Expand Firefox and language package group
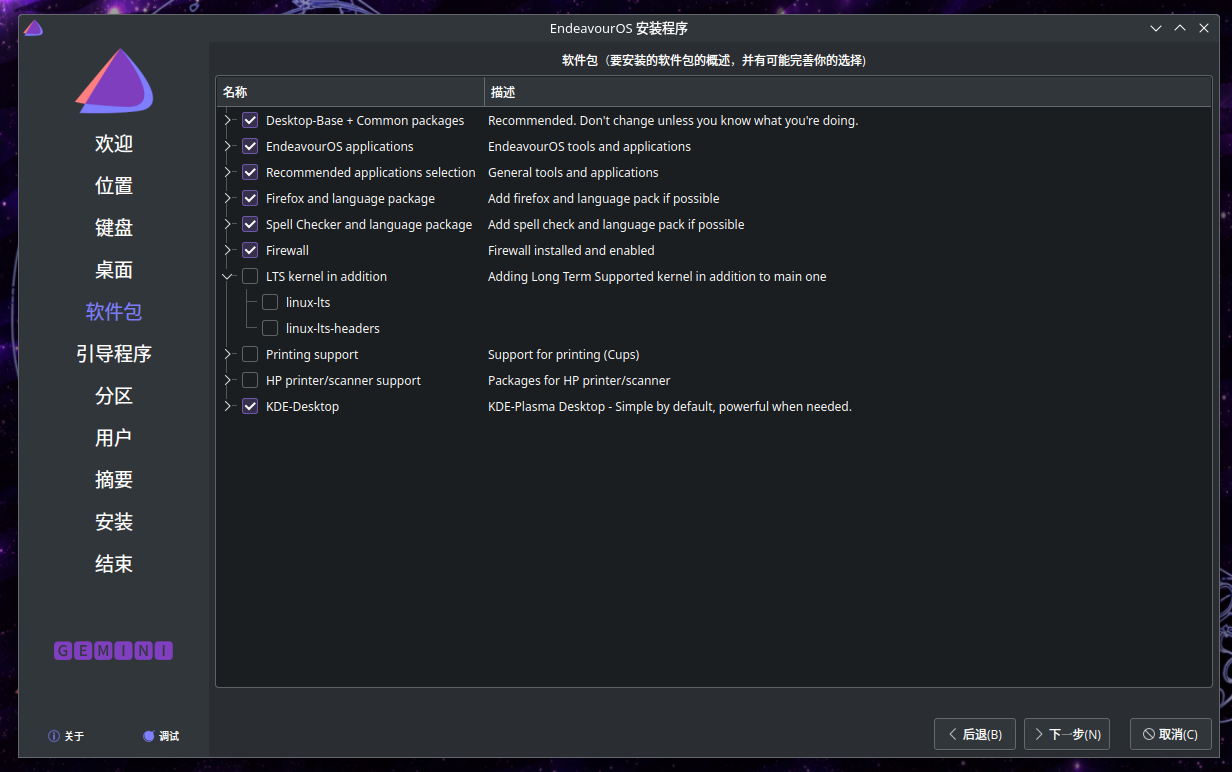The width and height of the screenshot is (1232, 772). pos(228,198)
